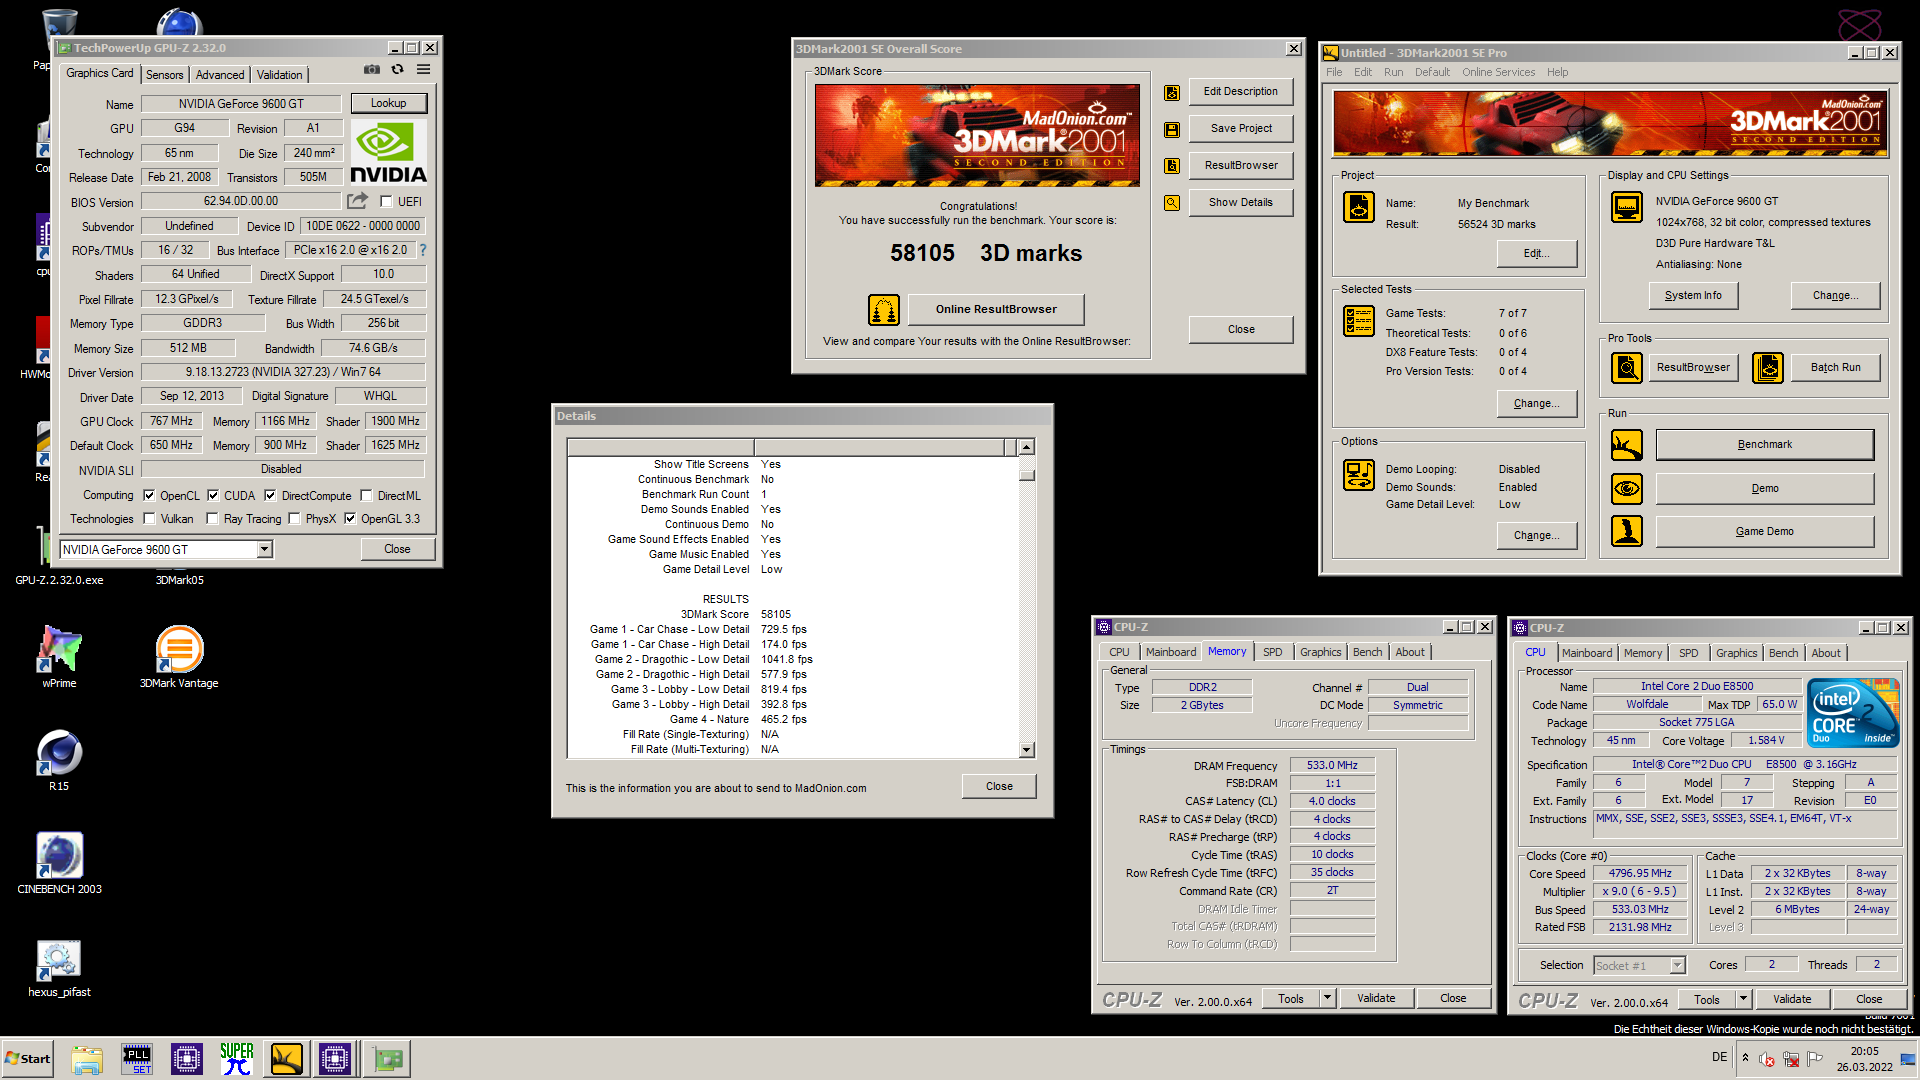
Task: Open the file explorer taskbar icon
Action: (x=87, y=1059)
